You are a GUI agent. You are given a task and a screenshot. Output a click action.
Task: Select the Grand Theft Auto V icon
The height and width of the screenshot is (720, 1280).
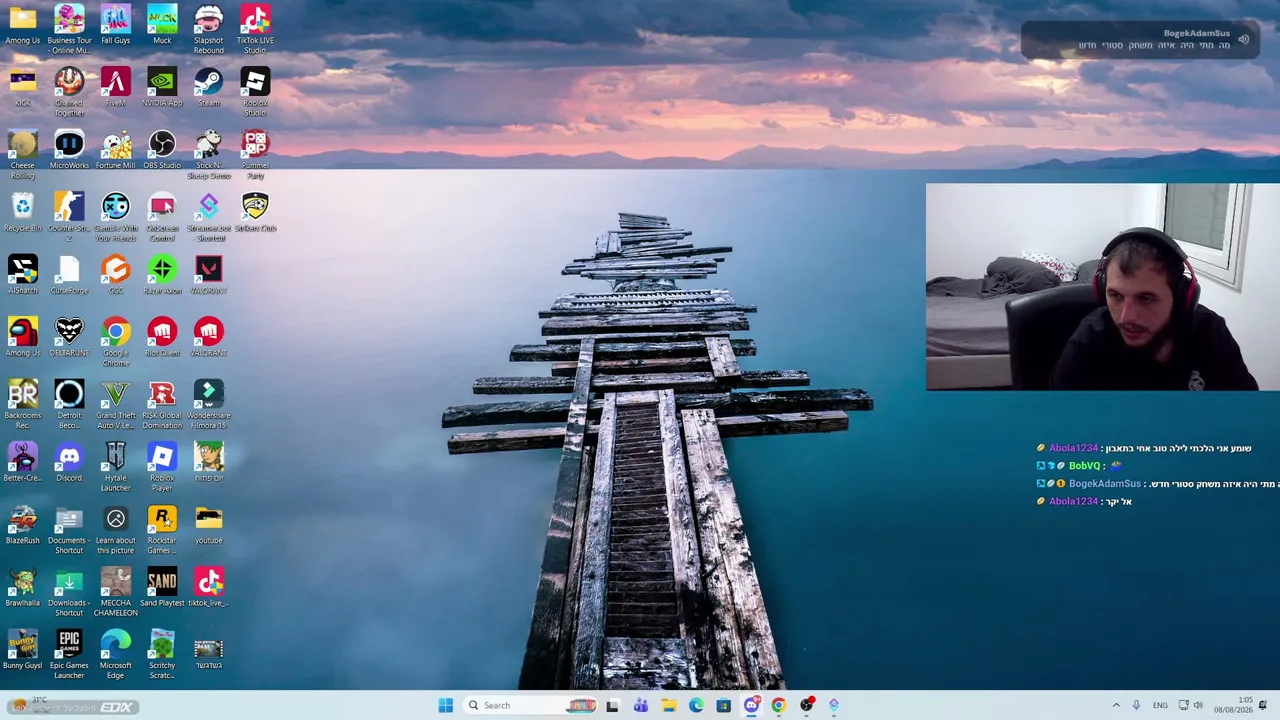pyautogui.click(x=115, y=405)
